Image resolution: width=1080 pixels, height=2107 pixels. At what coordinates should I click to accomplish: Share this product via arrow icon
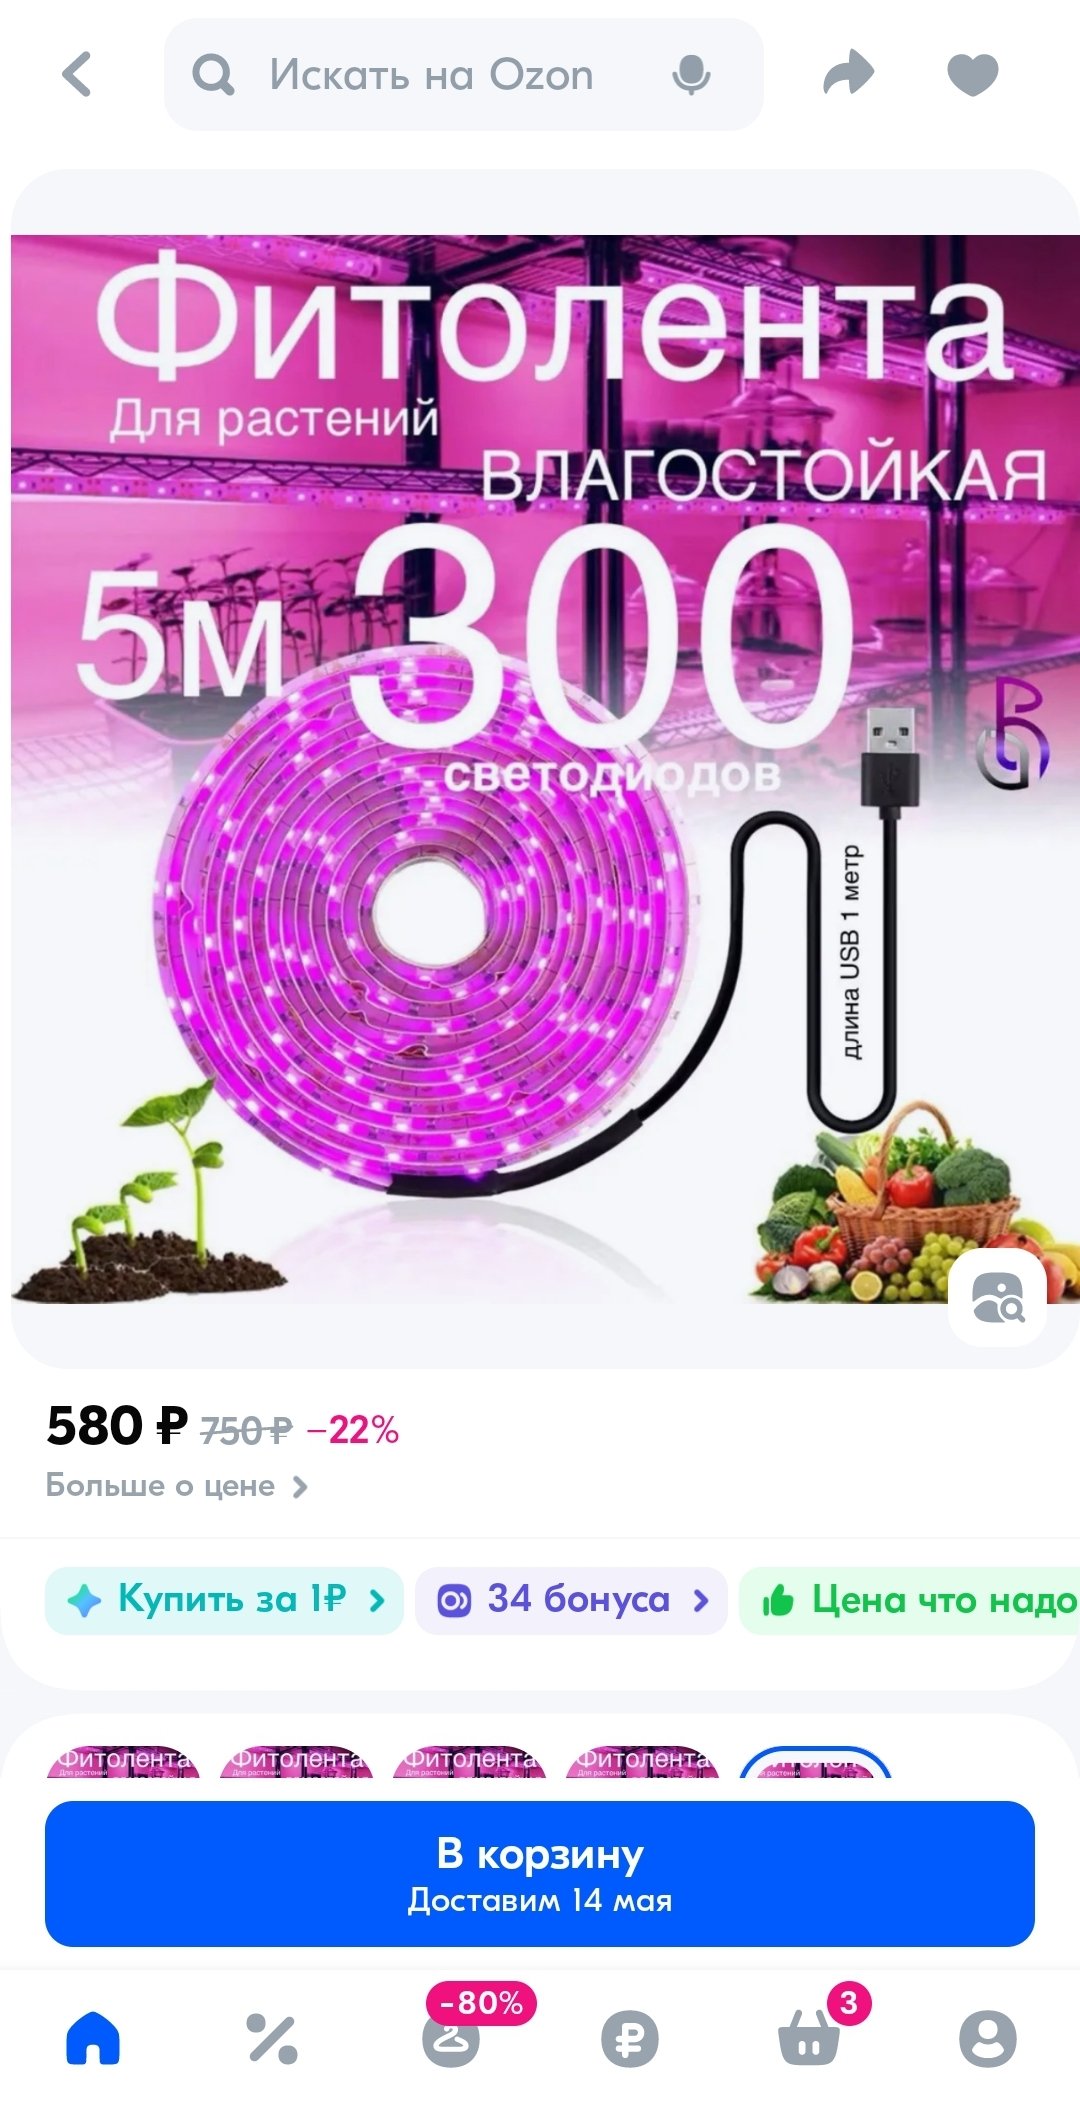pos(848,74)
